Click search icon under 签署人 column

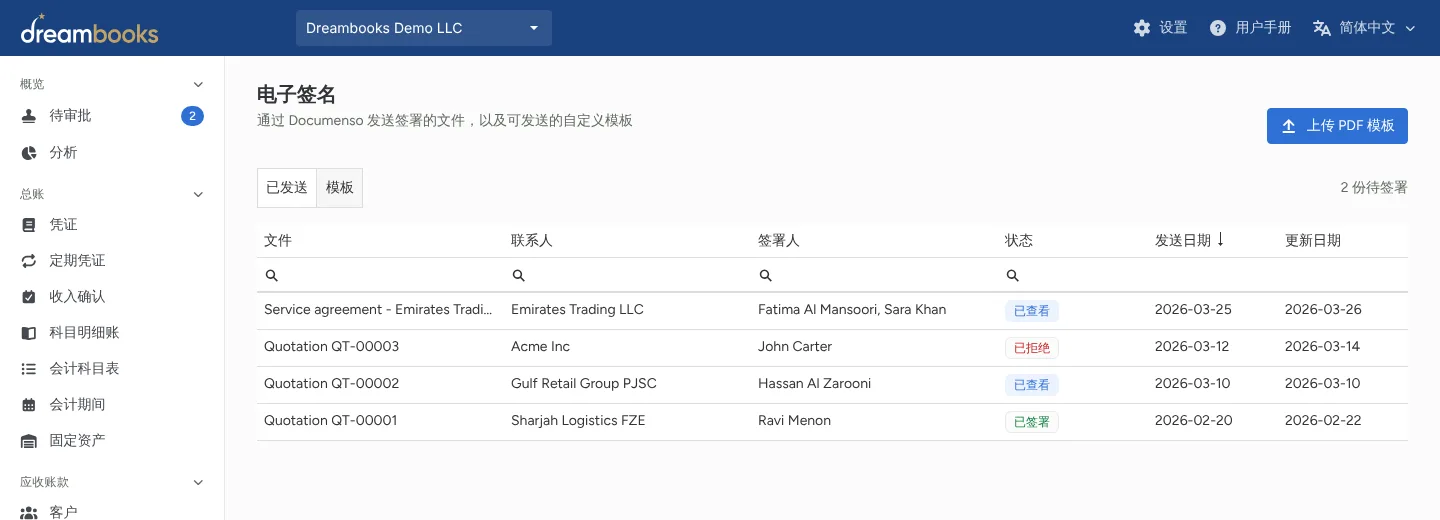(x=765, y=275)
